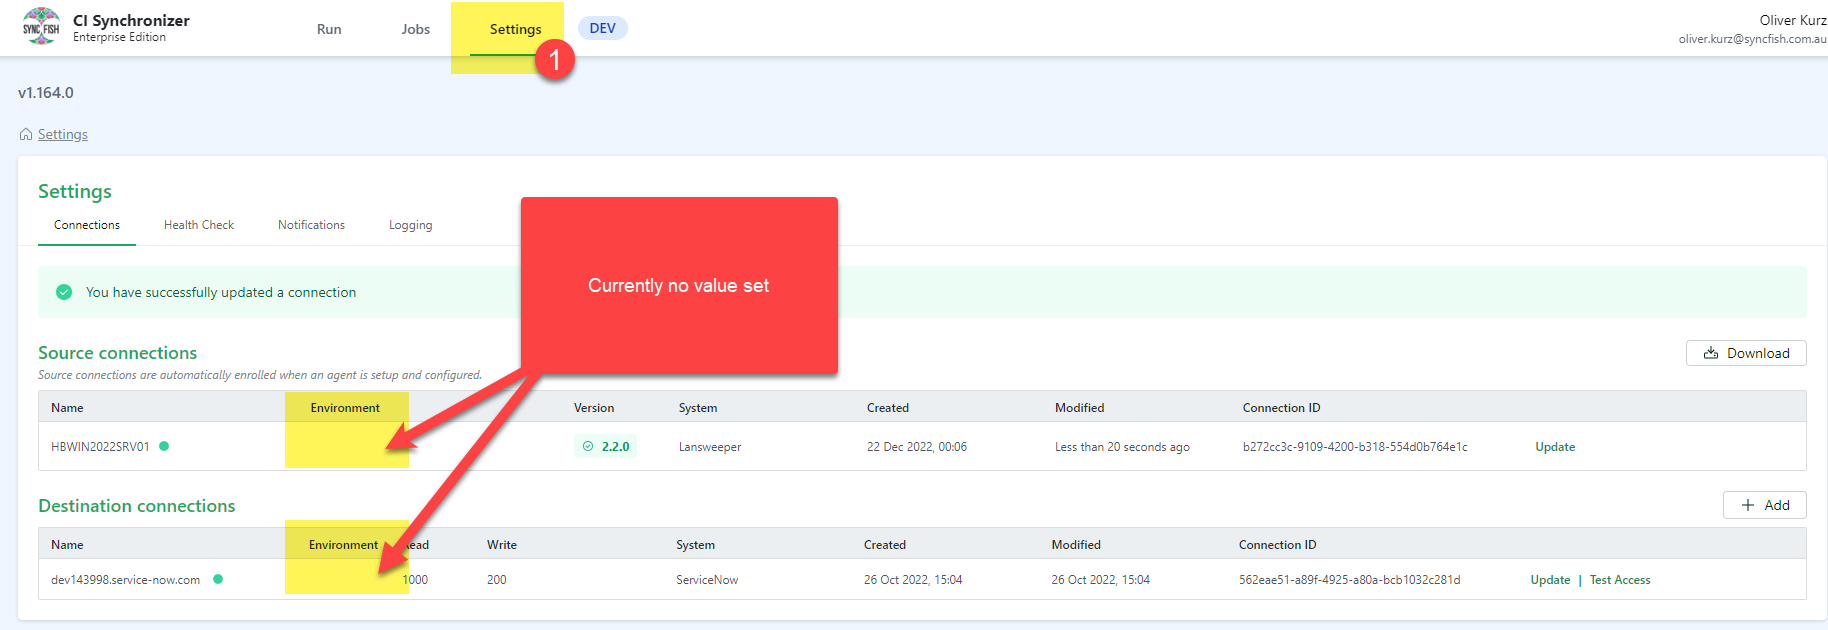The width and height of the screenshot is (1828, 630).
Task: Click the Settings breadcrumb link
Action: [63, 134]
